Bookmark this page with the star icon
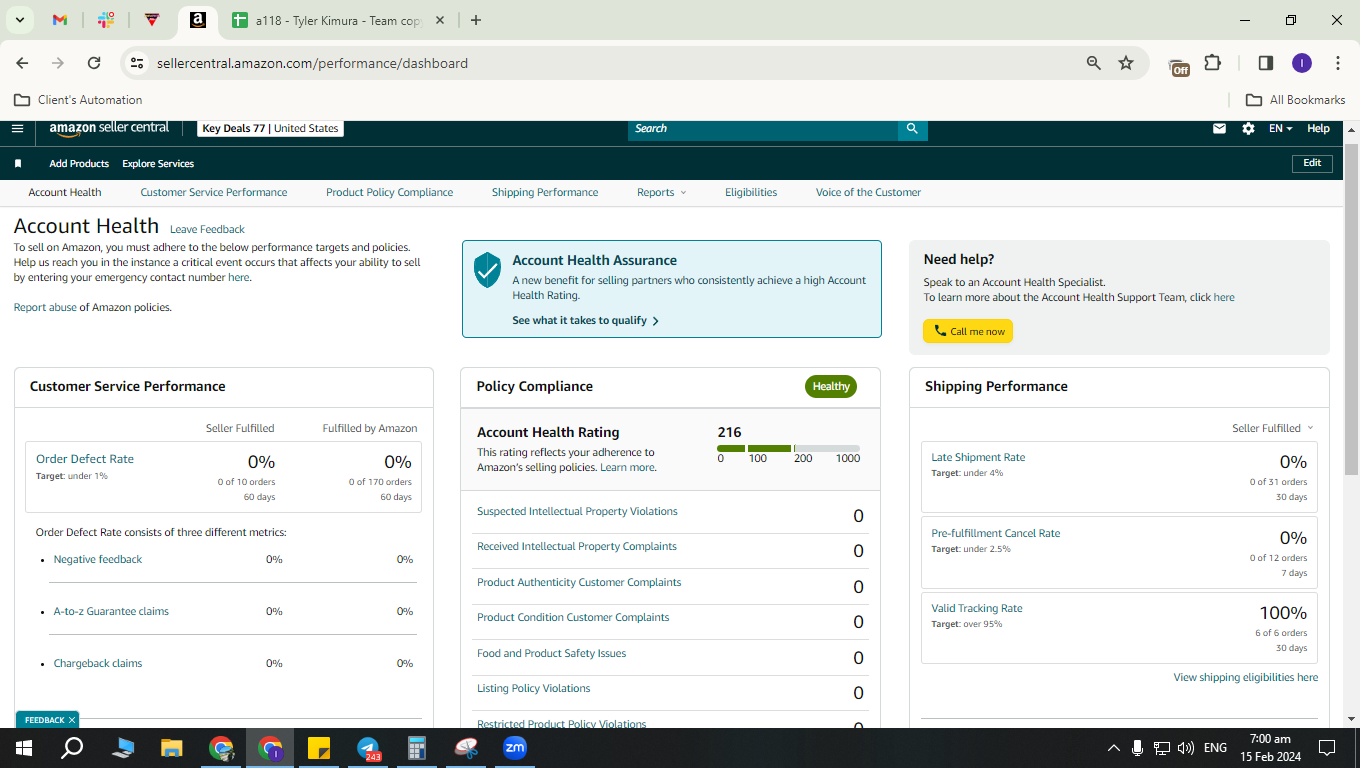 pyautogui.click(x=1126, y=63)
